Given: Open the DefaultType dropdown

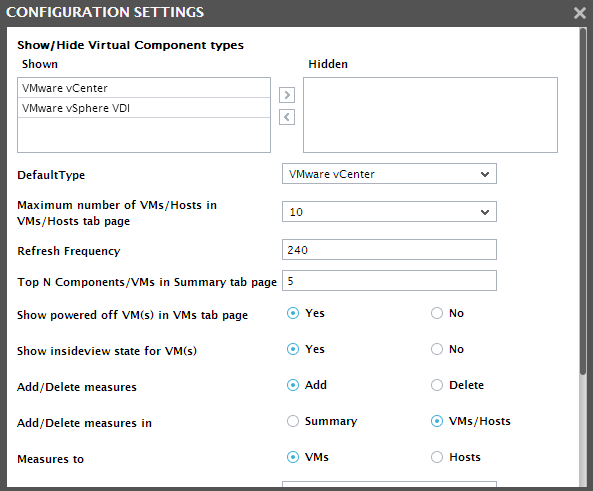Looking at the screenshot, I should (x=389, y=174).
